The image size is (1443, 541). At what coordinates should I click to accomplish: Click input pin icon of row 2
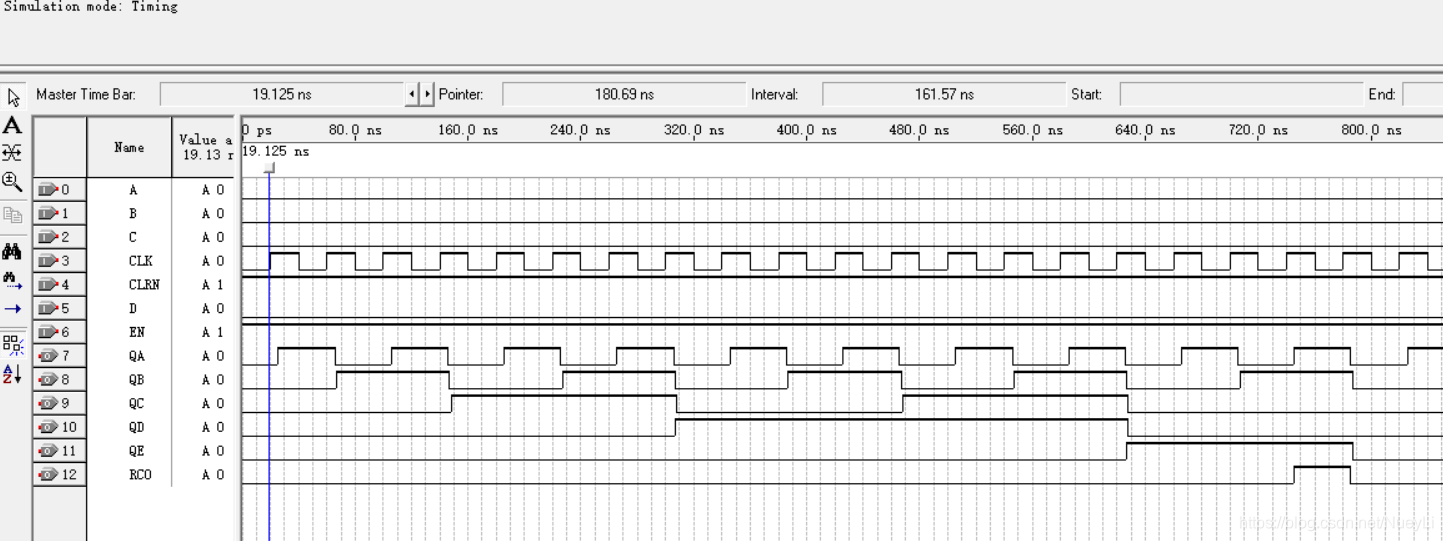click(x=48, y=237)
